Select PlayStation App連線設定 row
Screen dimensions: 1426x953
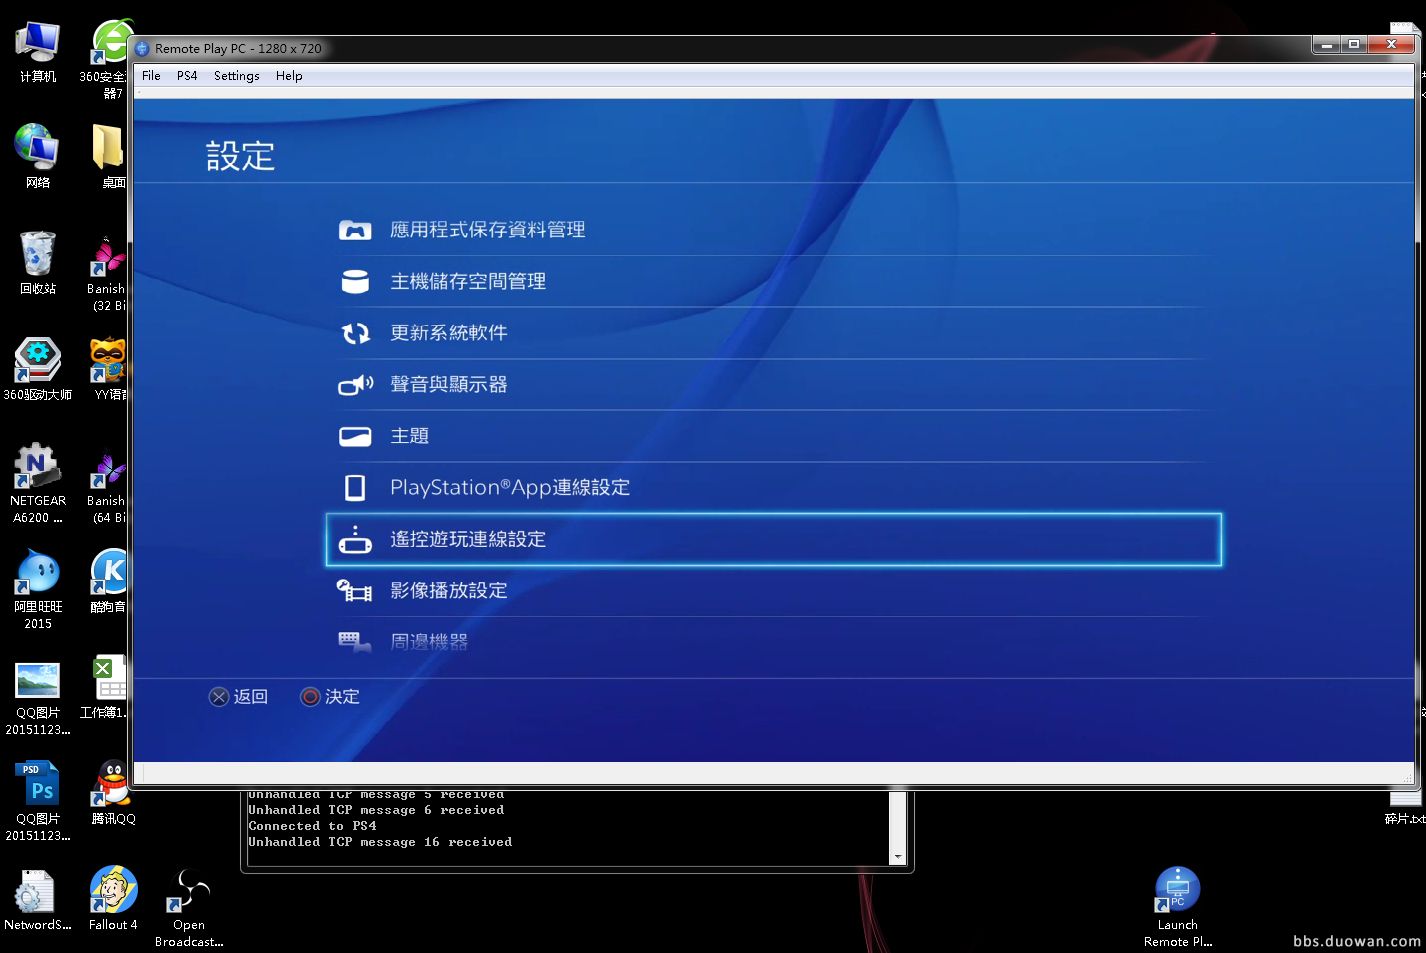[773, 488]
